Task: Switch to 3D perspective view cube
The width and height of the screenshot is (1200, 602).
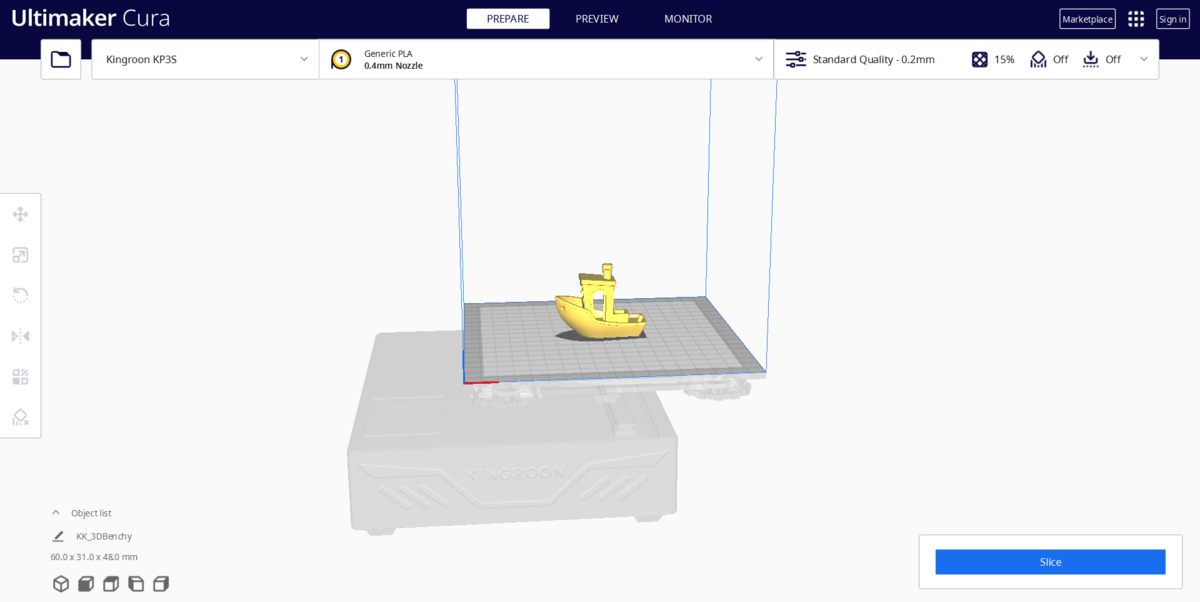Action: pyautogui.click(x=61, y=584)
